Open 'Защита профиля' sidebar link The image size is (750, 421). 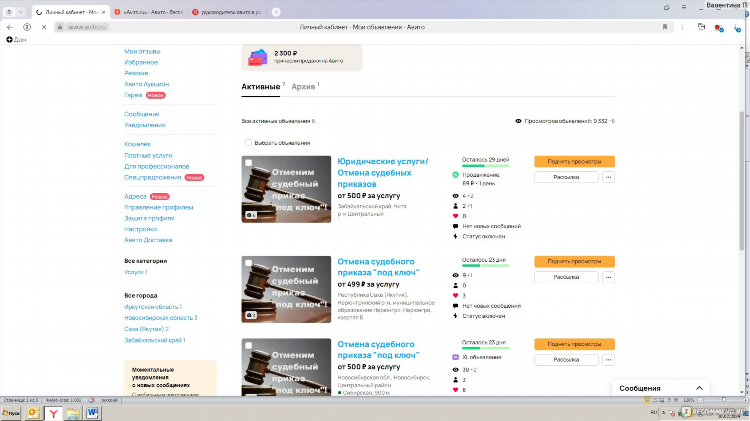point(149,218)
